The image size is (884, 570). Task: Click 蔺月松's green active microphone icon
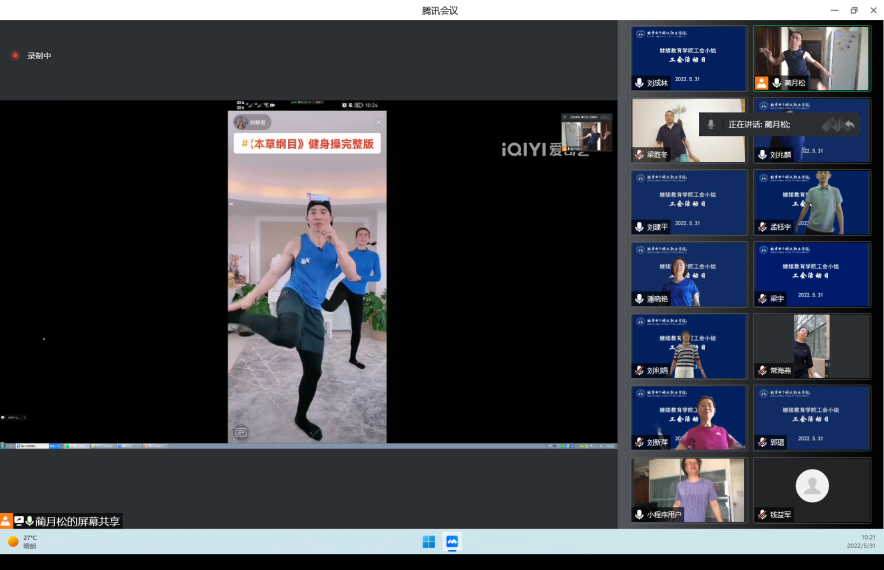(775, 83)
